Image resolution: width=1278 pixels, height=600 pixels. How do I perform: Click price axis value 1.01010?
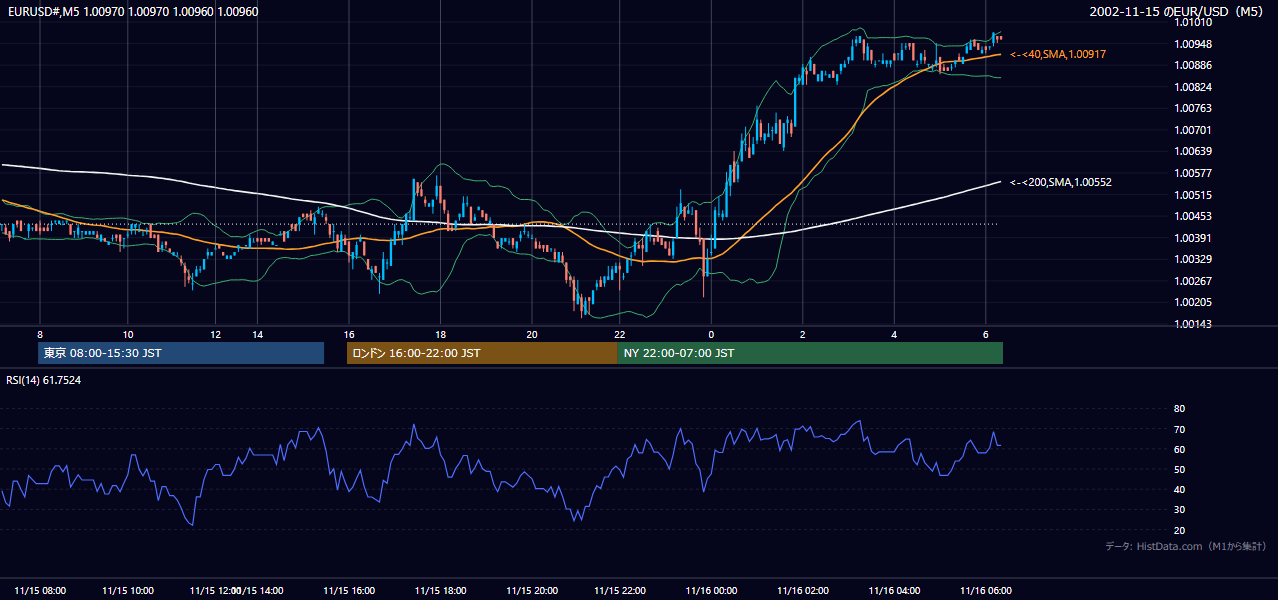[x=1193, y=23]
